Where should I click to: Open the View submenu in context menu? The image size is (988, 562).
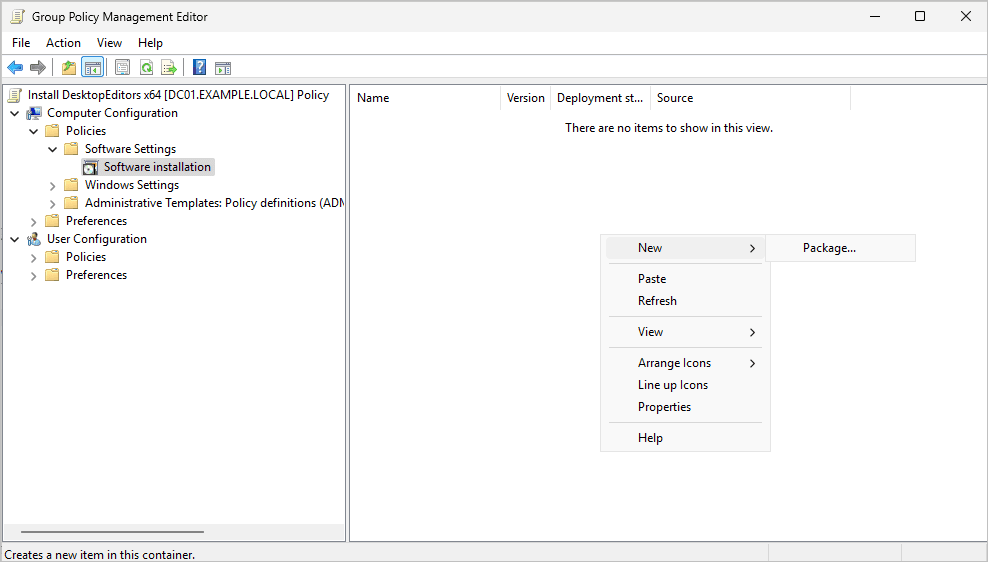pos(685,332)
